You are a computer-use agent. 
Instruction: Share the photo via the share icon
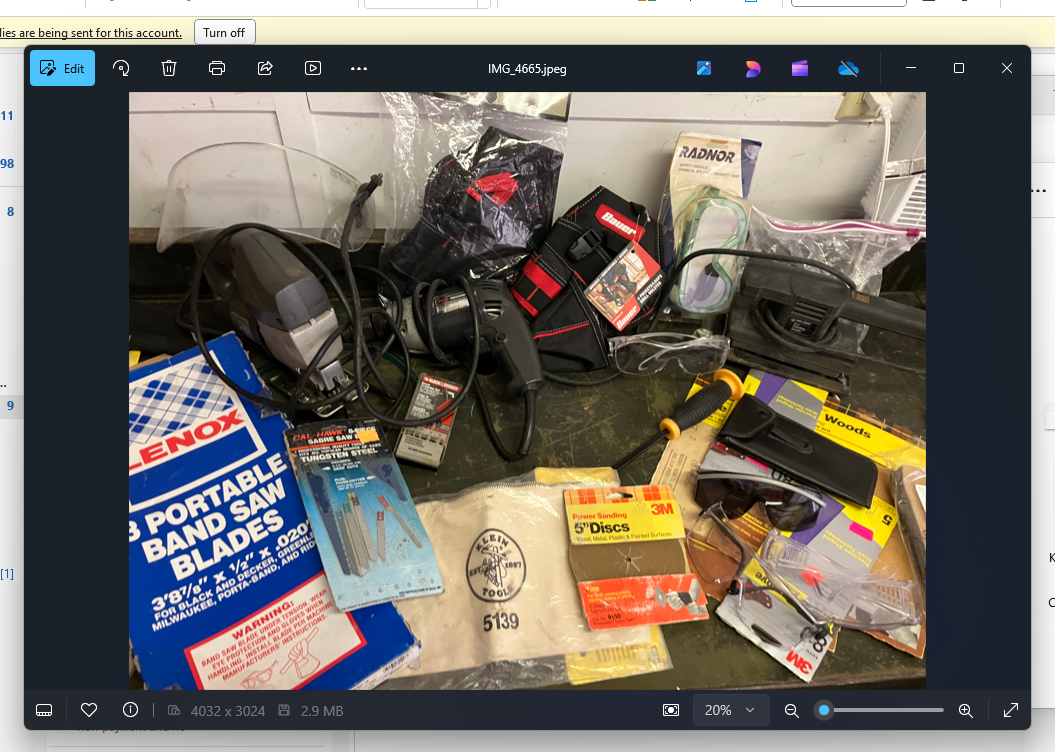pyautogui.click(x=265, y=68)
